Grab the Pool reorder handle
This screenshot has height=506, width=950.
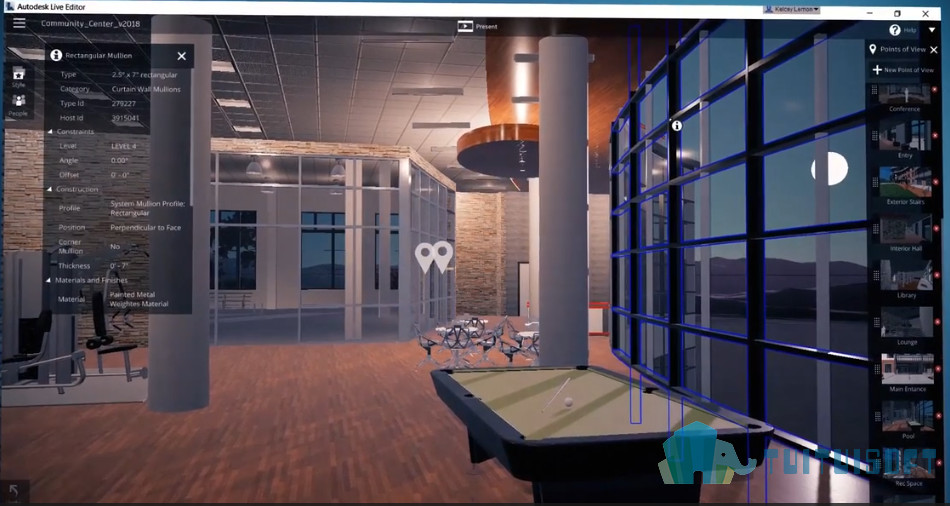coord(879,416)
